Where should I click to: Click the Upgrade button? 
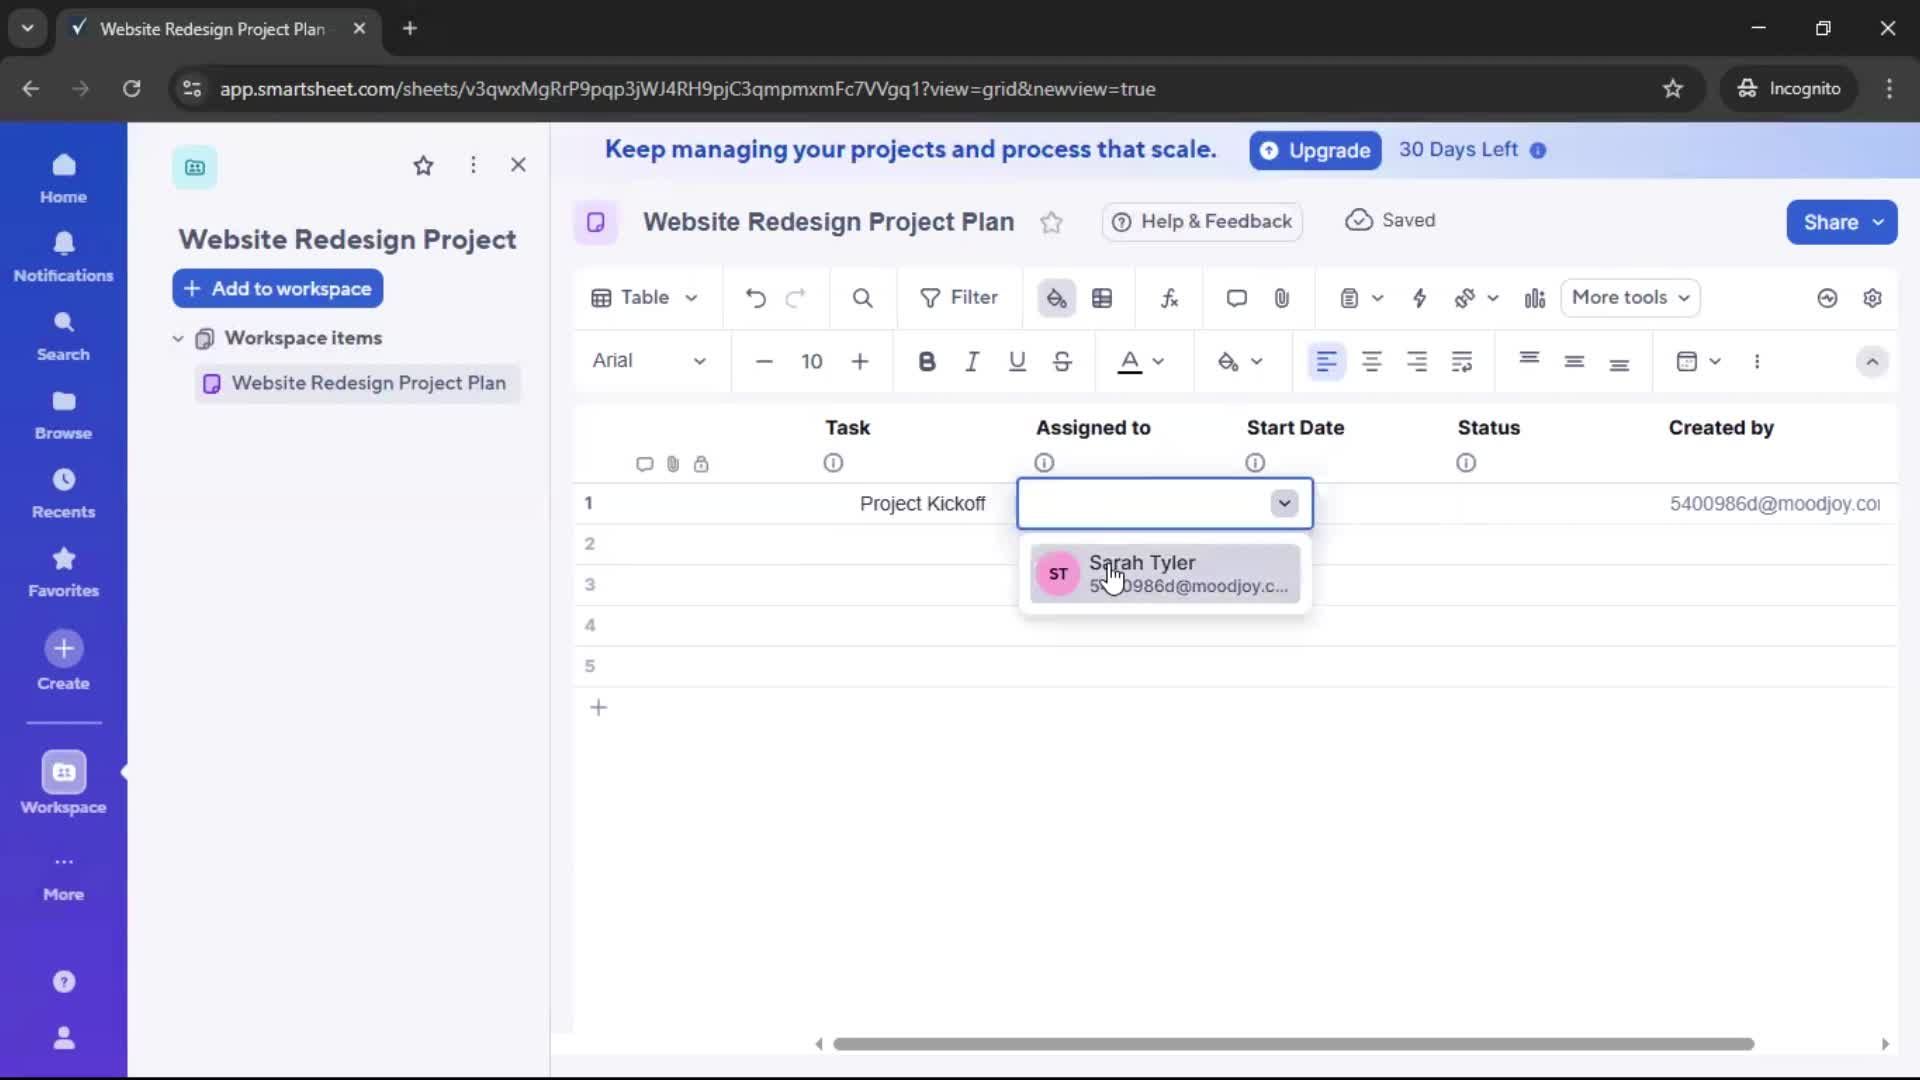[x=1315, y=150]
